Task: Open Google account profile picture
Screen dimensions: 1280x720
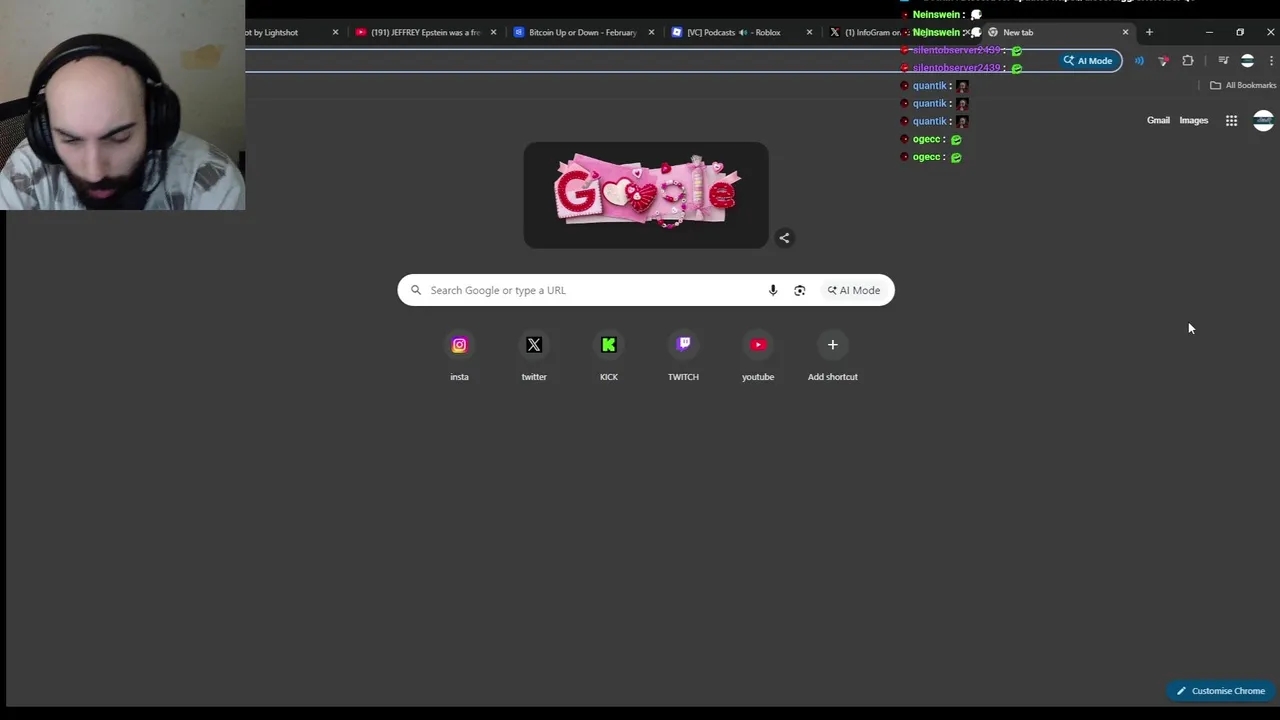Action: pyautogui.click(x=1263, y=121)
